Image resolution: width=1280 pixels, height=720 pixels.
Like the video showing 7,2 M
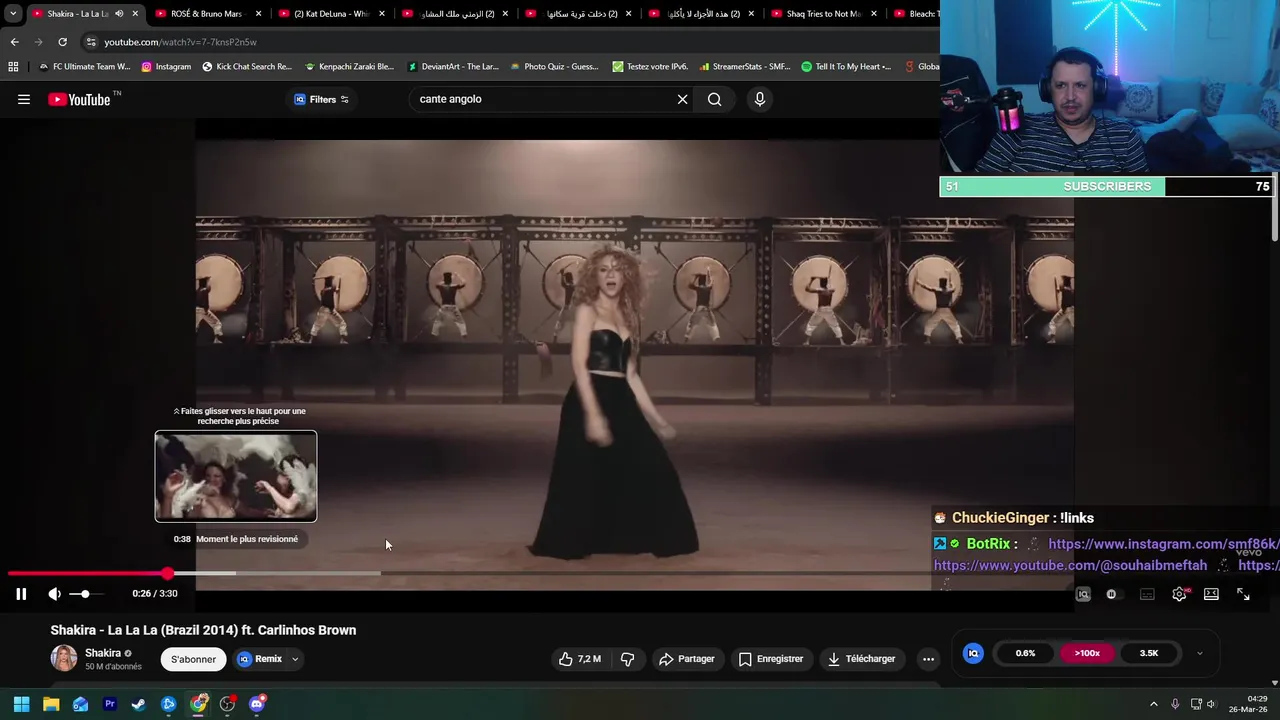point(580,659)
